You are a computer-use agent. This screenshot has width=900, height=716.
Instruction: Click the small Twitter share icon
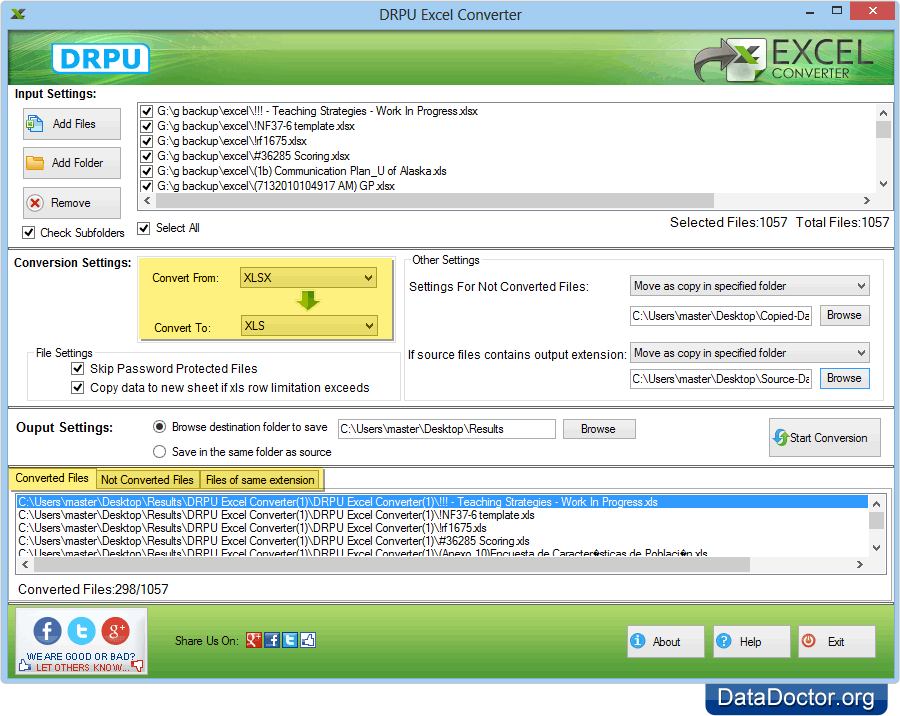tap(290, 640)
